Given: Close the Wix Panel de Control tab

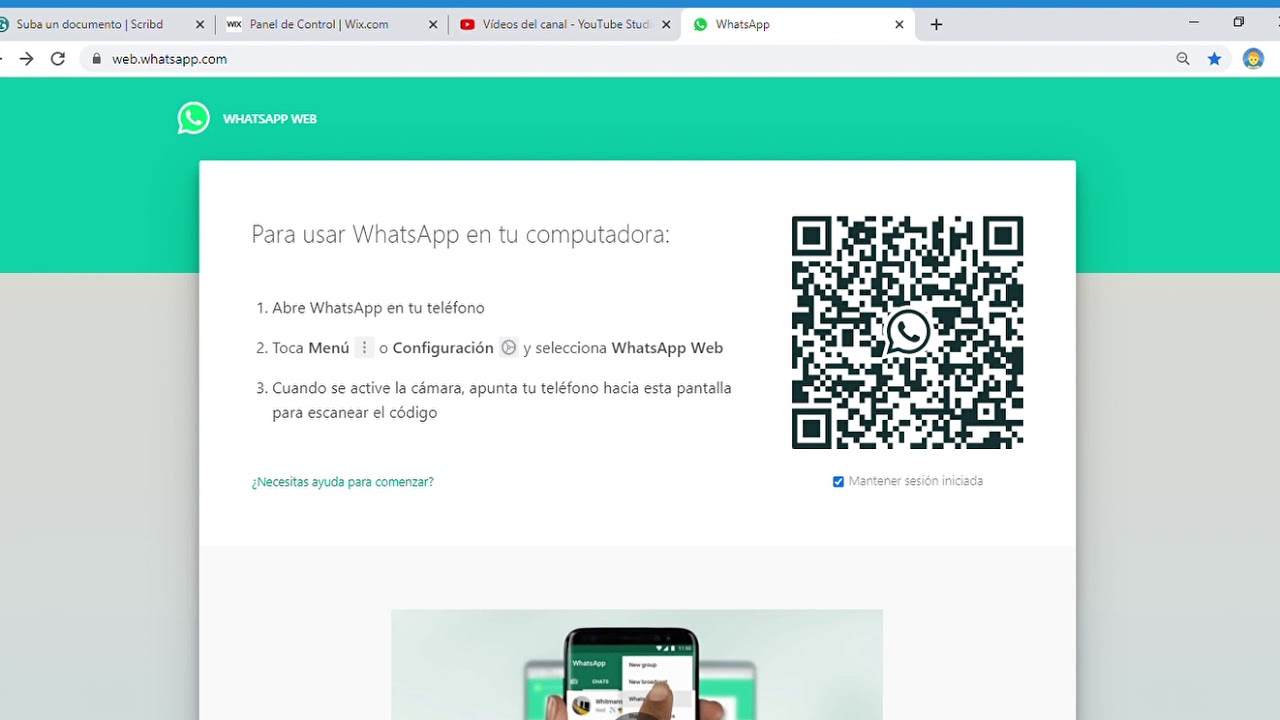Looking at the screenshot, I should tap(433, 25).
